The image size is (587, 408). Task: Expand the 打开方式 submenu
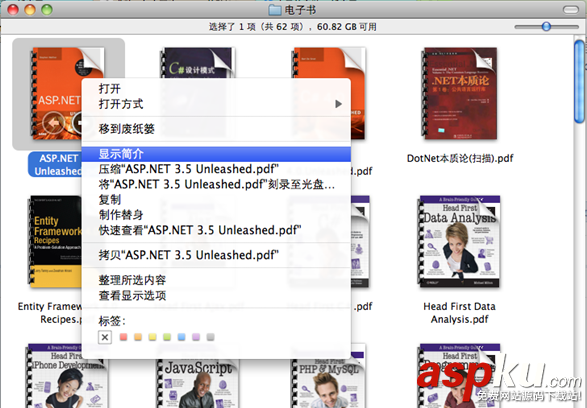(216, 104)
